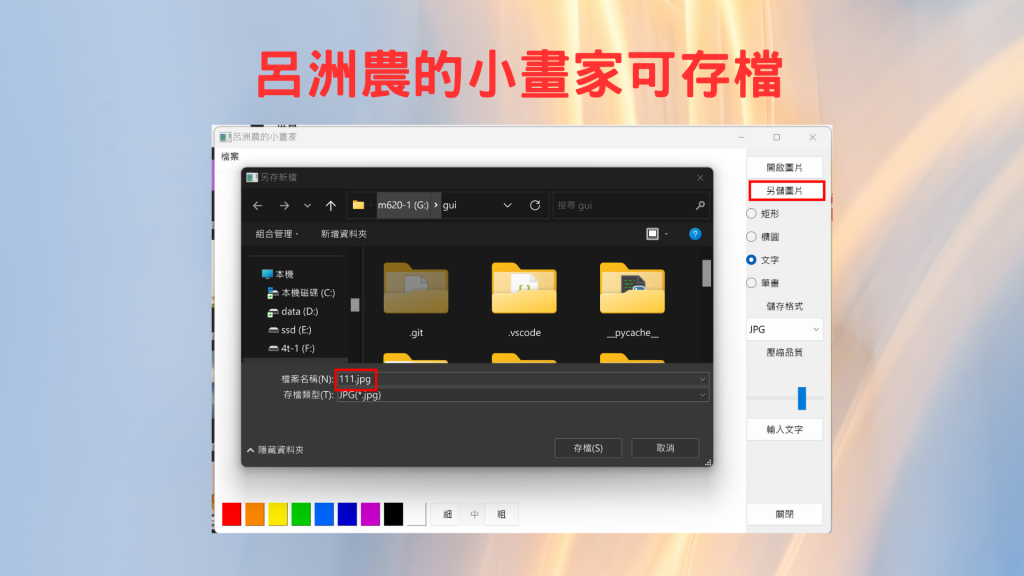Select 4t-1 (F:) drive
1024x576 pixels.
pyautogui.click(x=291, y=348)
